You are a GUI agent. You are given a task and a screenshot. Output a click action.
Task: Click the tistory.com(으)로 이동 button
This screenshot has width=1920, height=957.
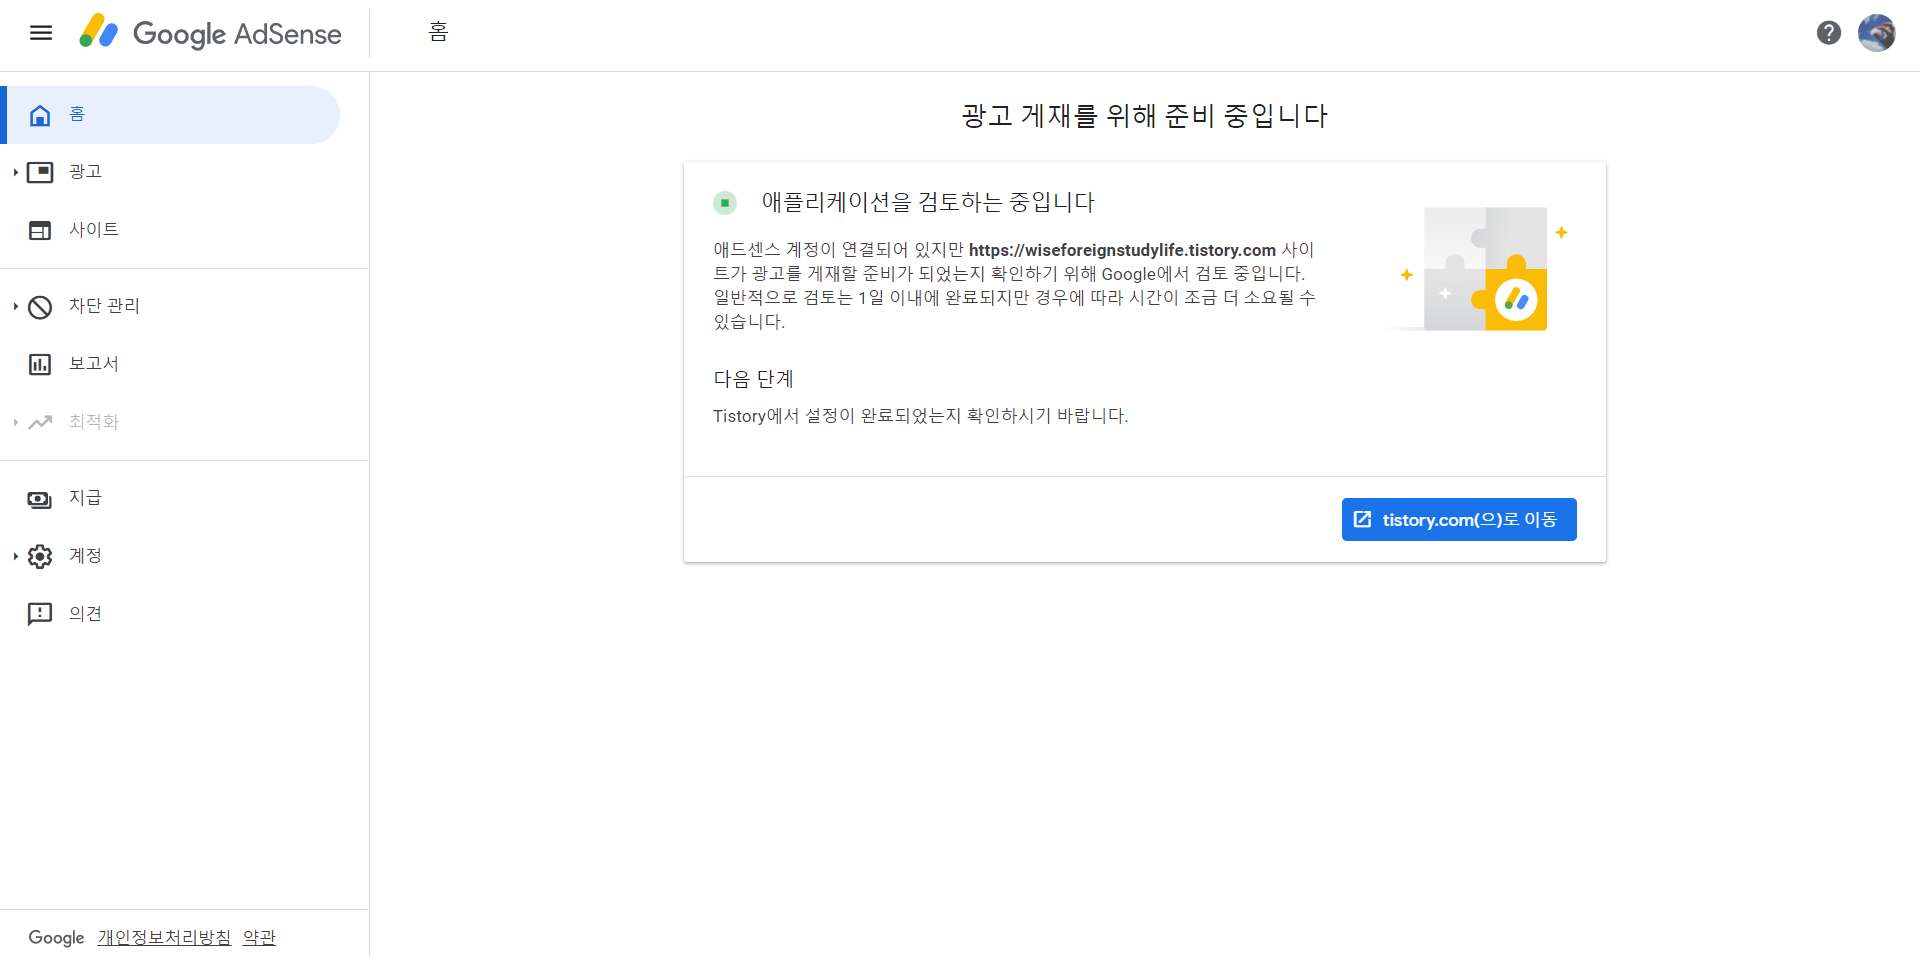pyautogui.click(x=1459, y=520)
